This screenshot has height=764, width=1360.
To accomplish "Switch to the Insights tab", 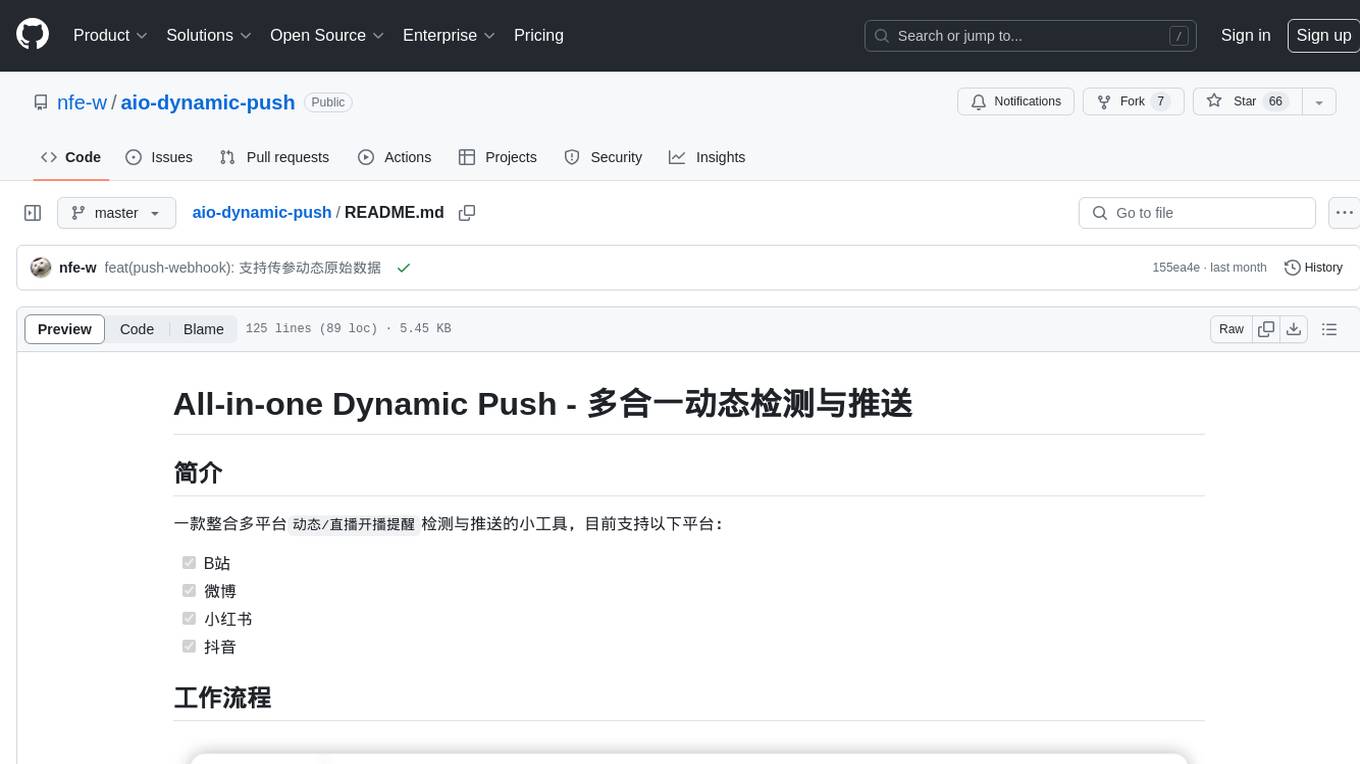I will (707, 157).
